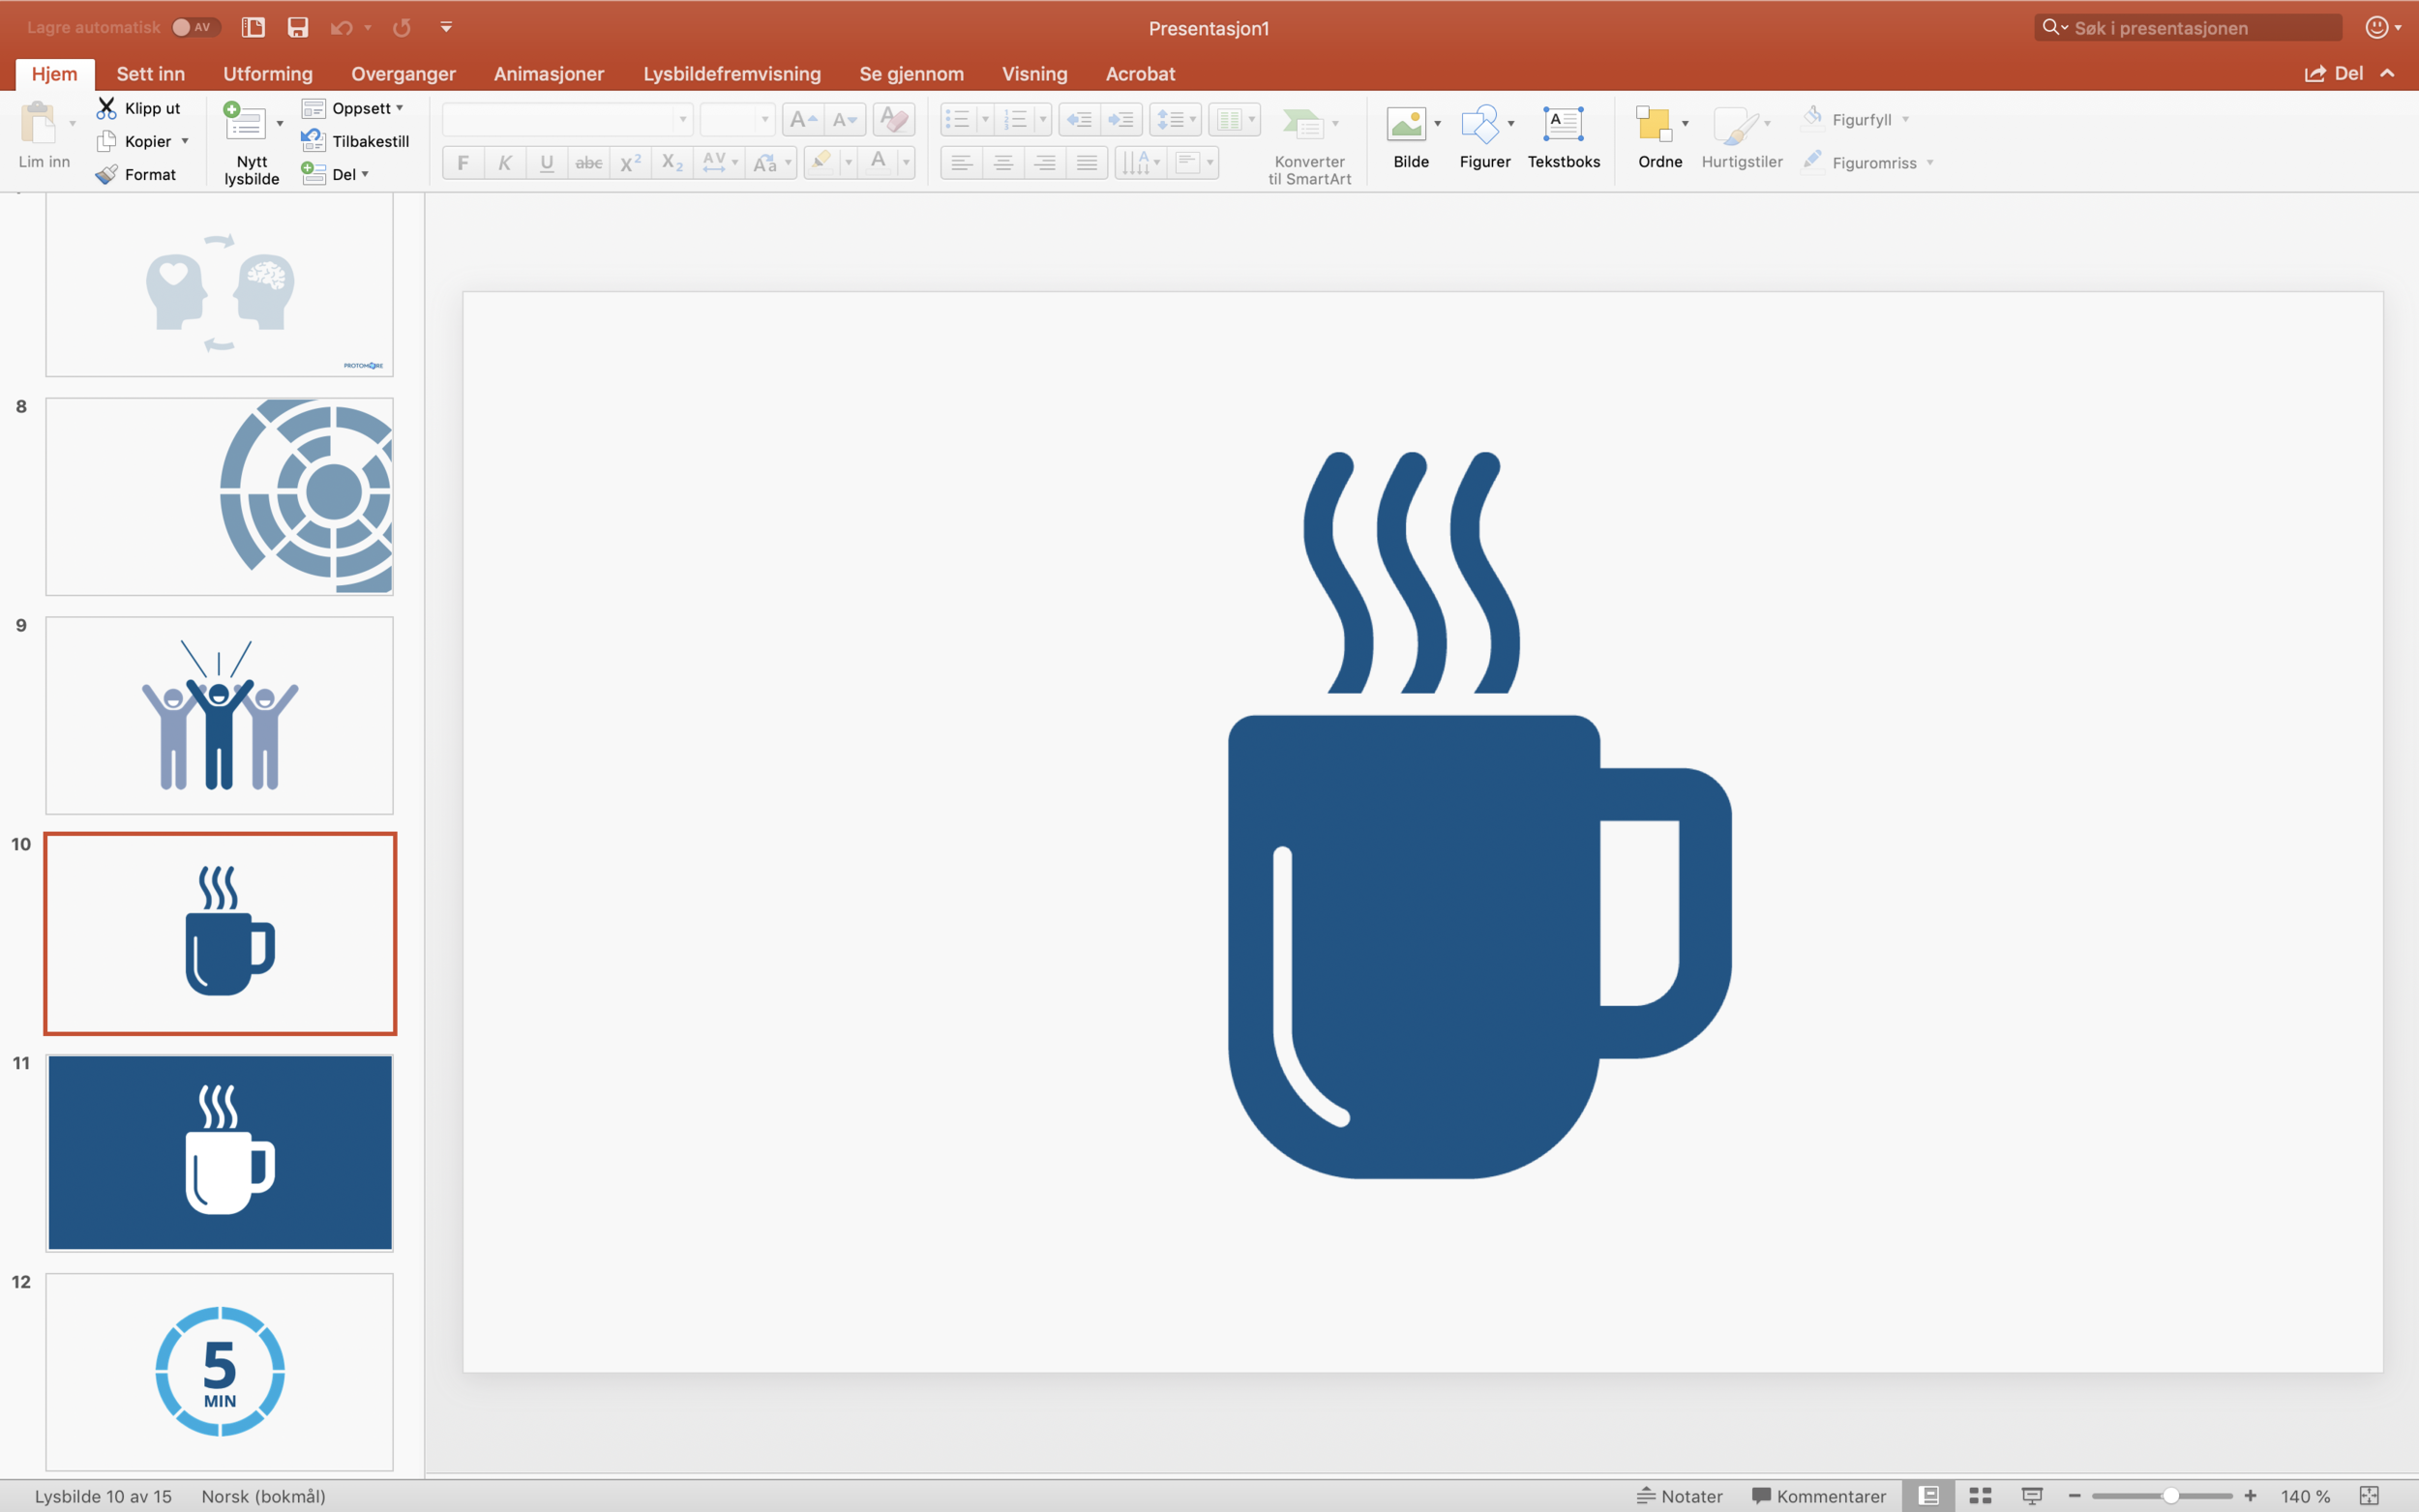Toggle the Lagre automatisk autosave switch
Image resolution: width=2419 pixels, height=1512 pixels.
coord(195,27)
